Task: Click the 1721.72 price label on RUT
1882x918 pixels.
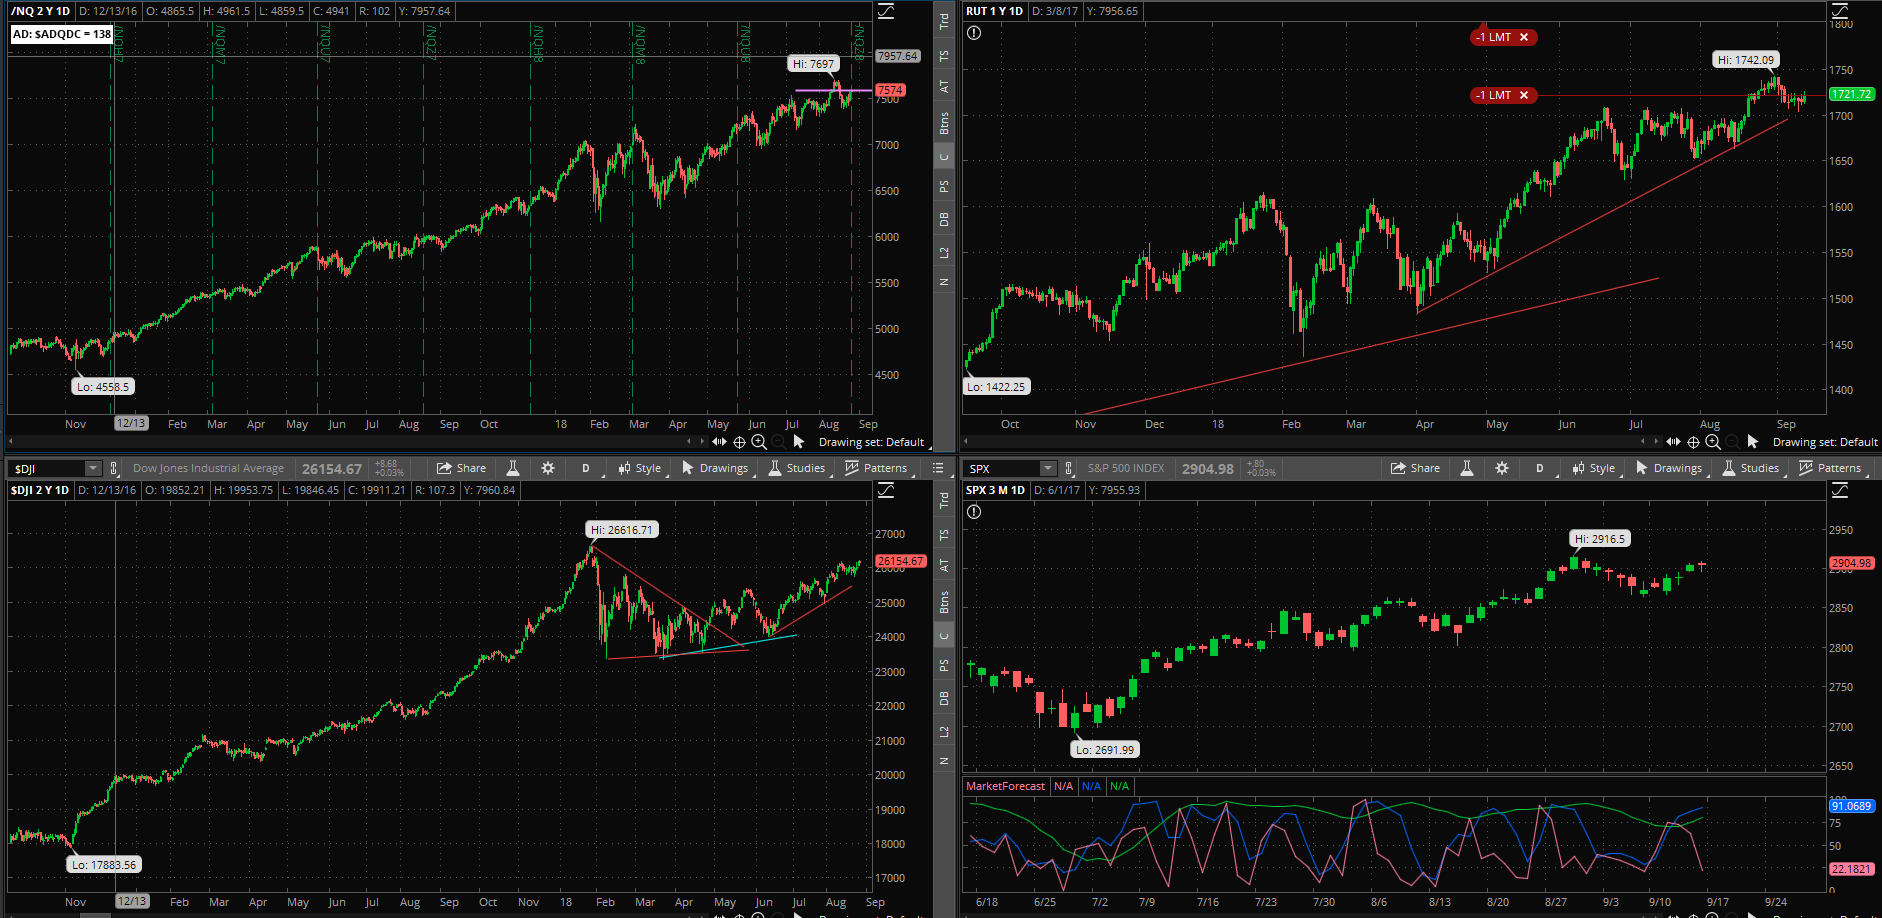Action: [x=1852, y=94]
